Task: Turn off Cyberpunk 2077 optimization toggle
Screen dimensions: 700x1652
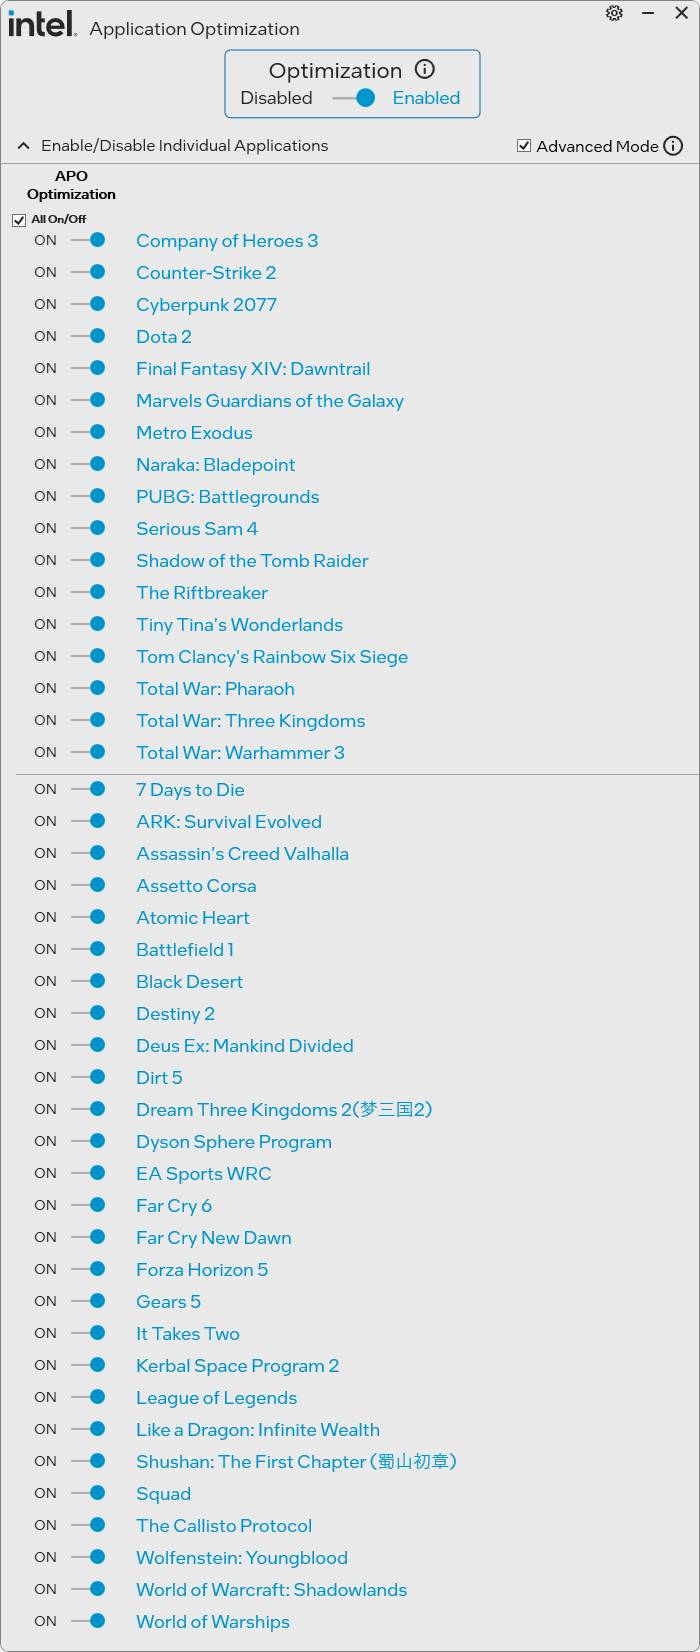Action: click(x=89, y=304)
